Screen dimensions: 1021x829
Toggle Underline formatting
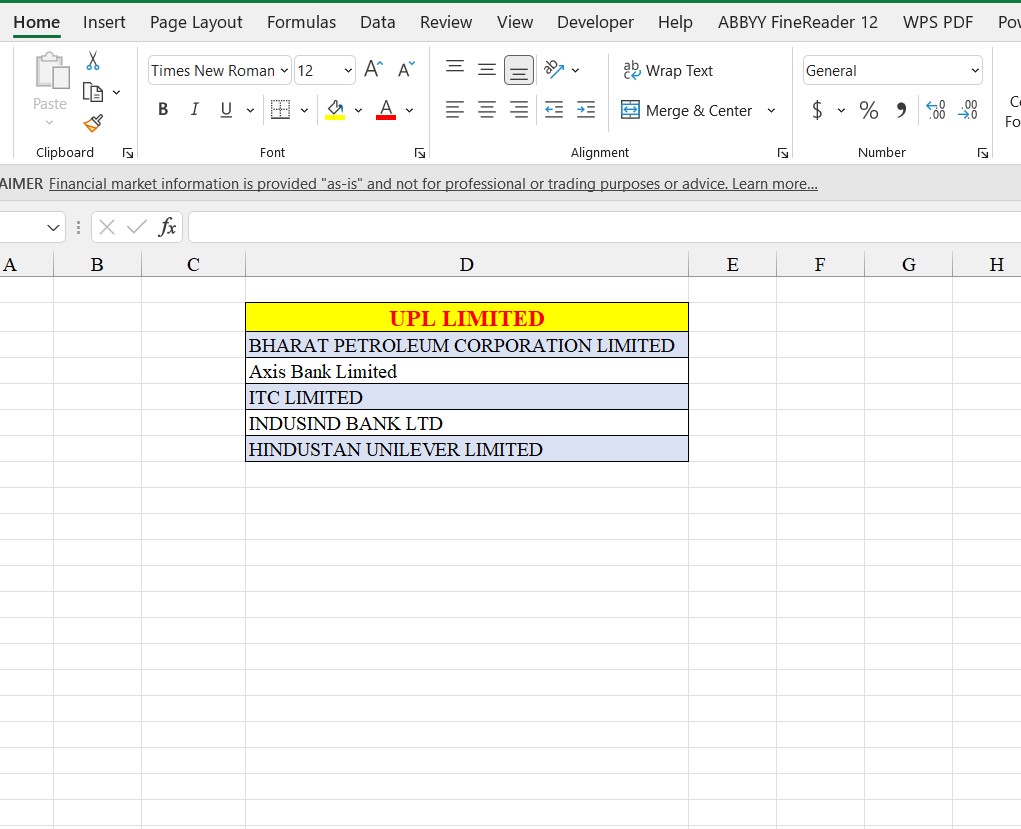pos(226,109)
